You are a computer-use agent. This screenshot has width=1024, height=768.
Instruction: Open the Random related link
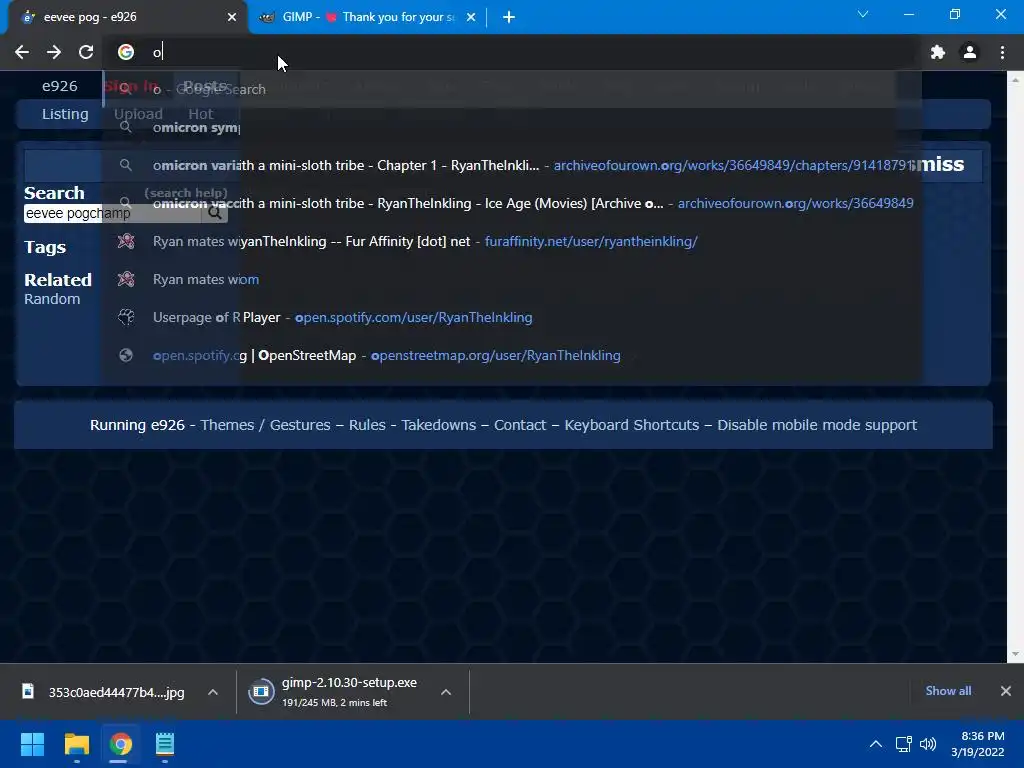(52, 299)
